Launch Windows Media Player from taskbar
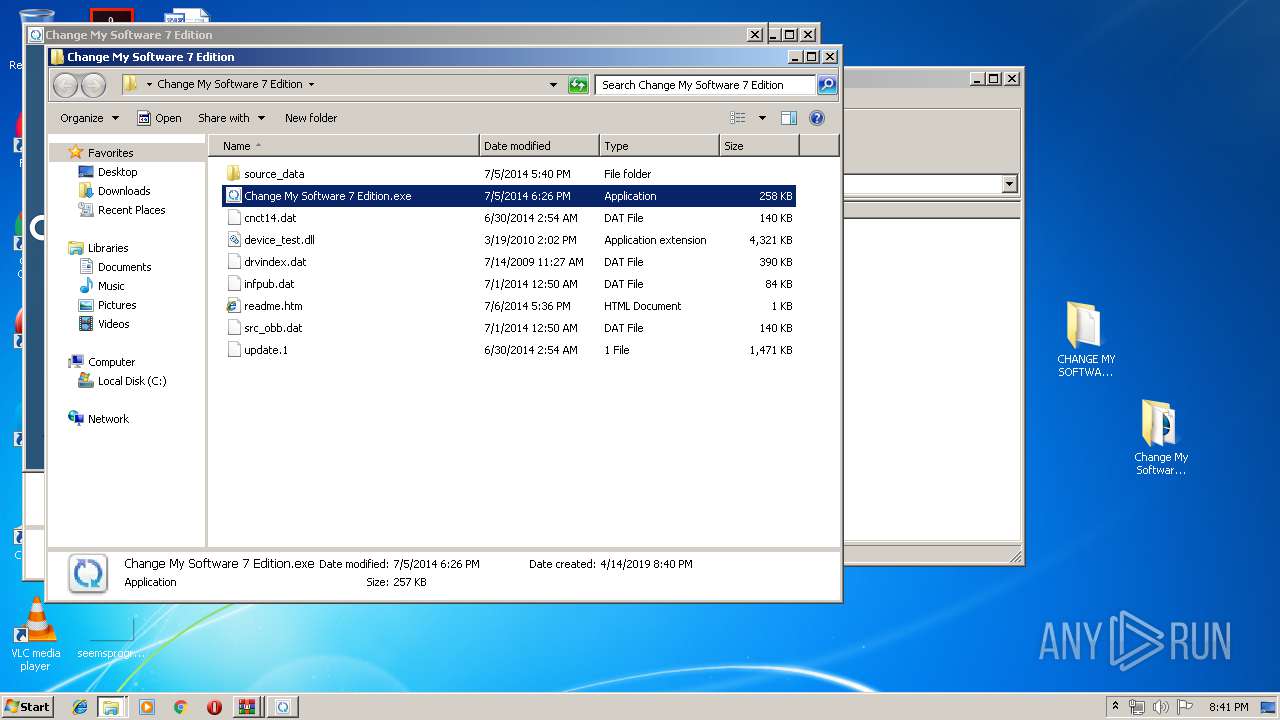1280x720 pixels. coord(147,707)
